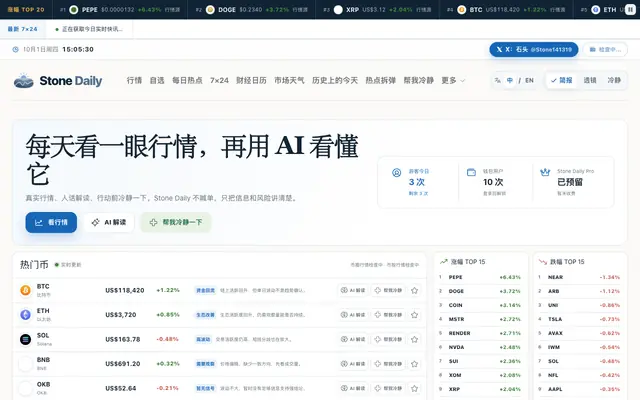Select the 冷静 view mode

[614, 80]
